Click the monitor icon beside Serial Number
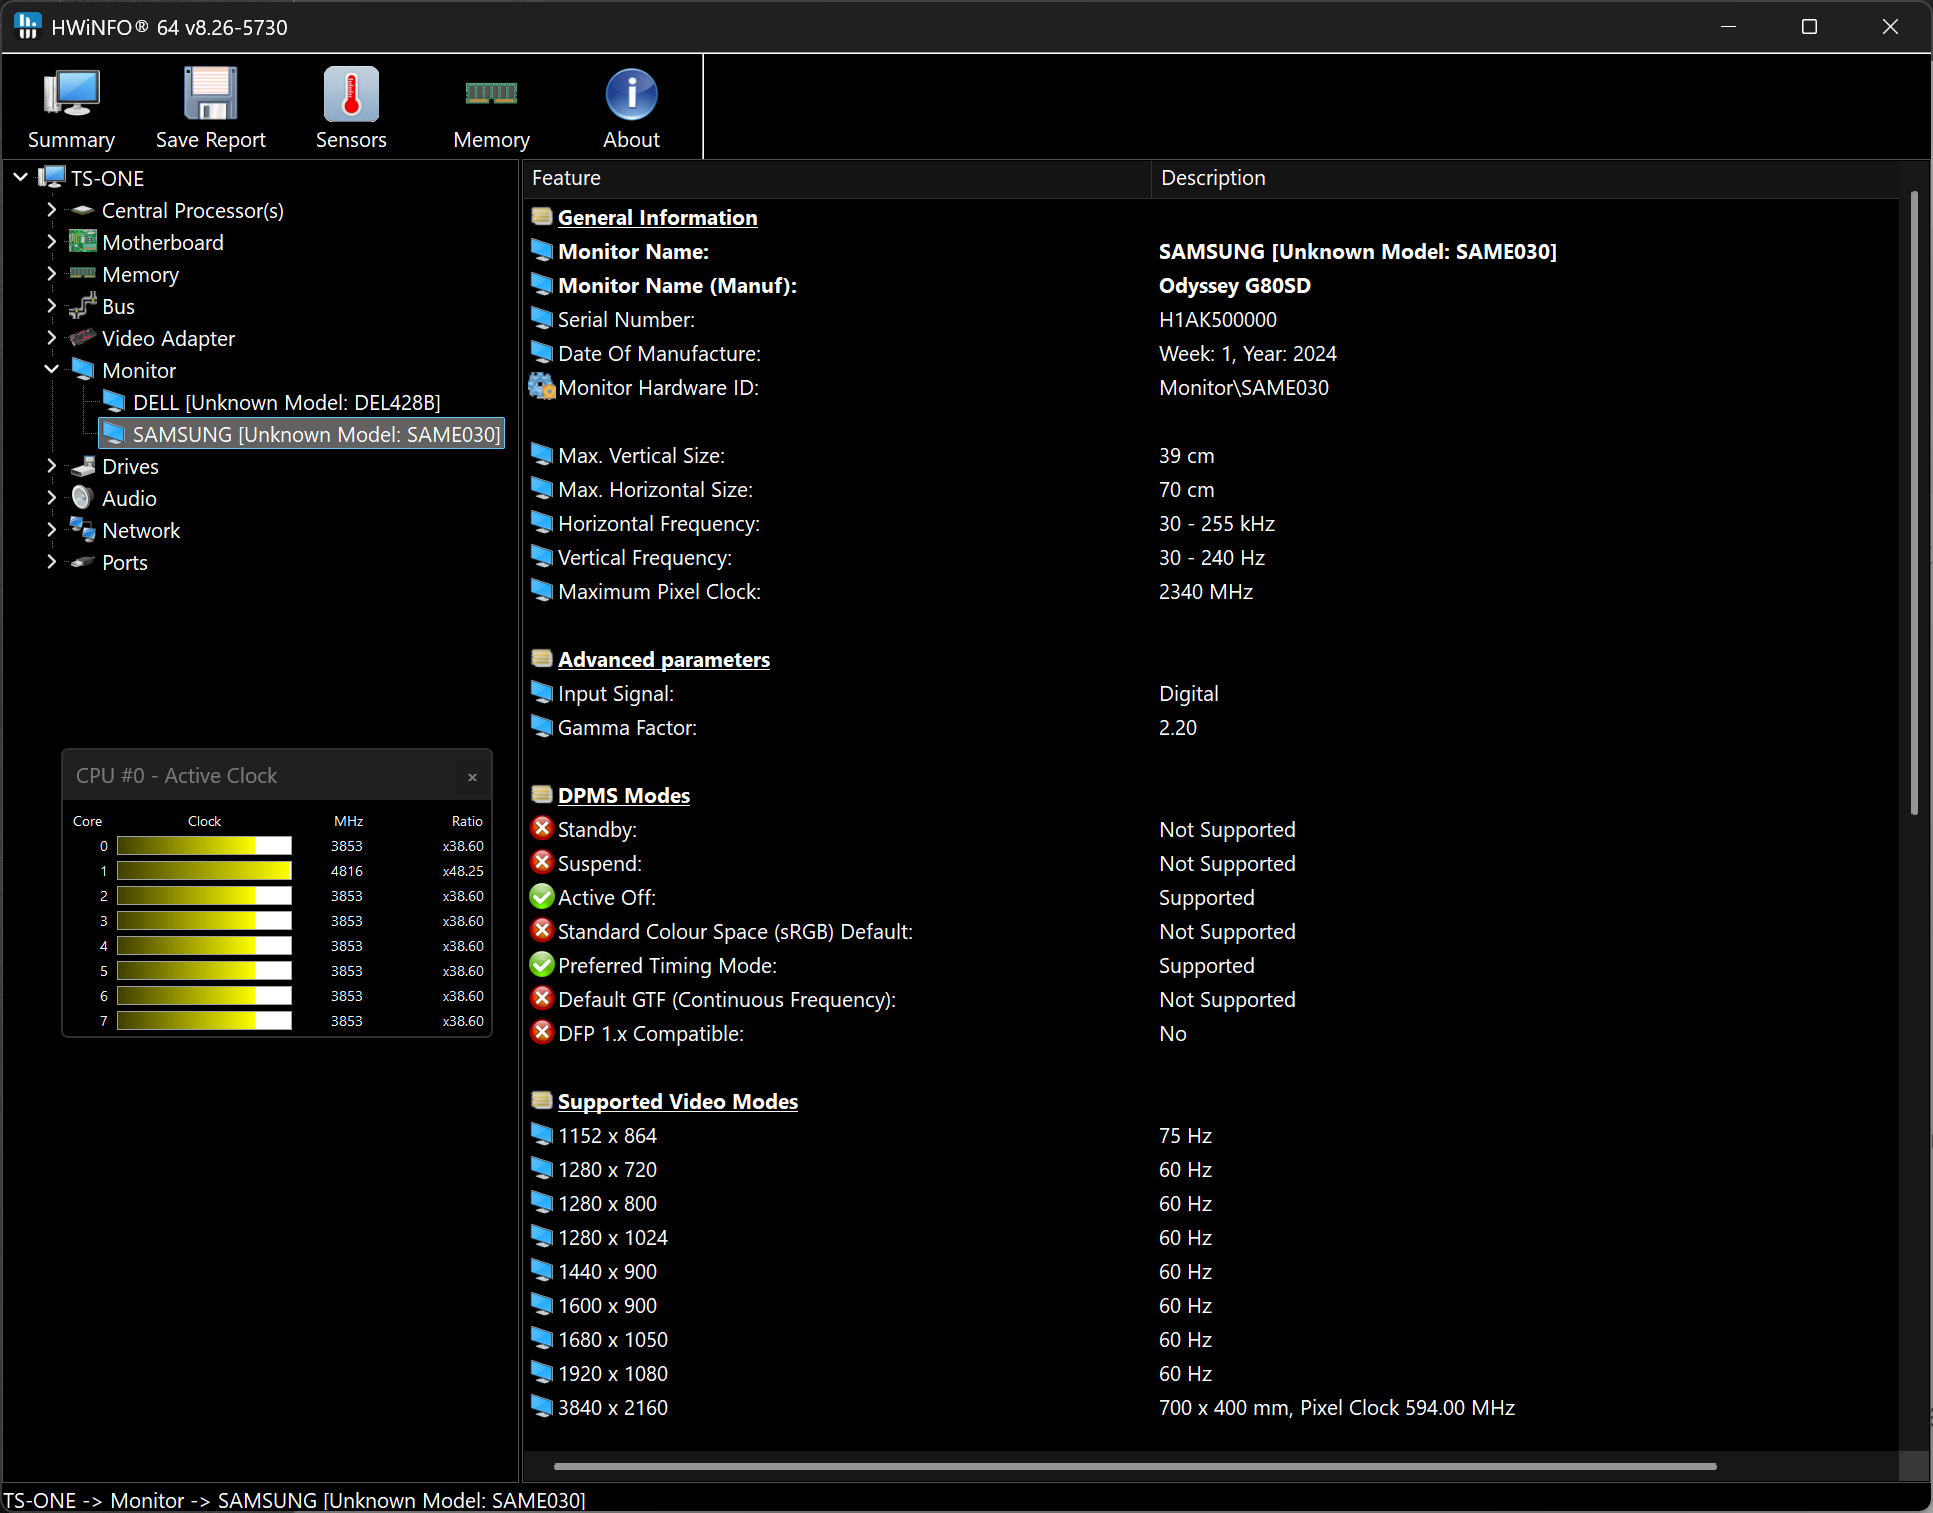This screenshot has height=1513, width=1933. click(x=542, y=319)
